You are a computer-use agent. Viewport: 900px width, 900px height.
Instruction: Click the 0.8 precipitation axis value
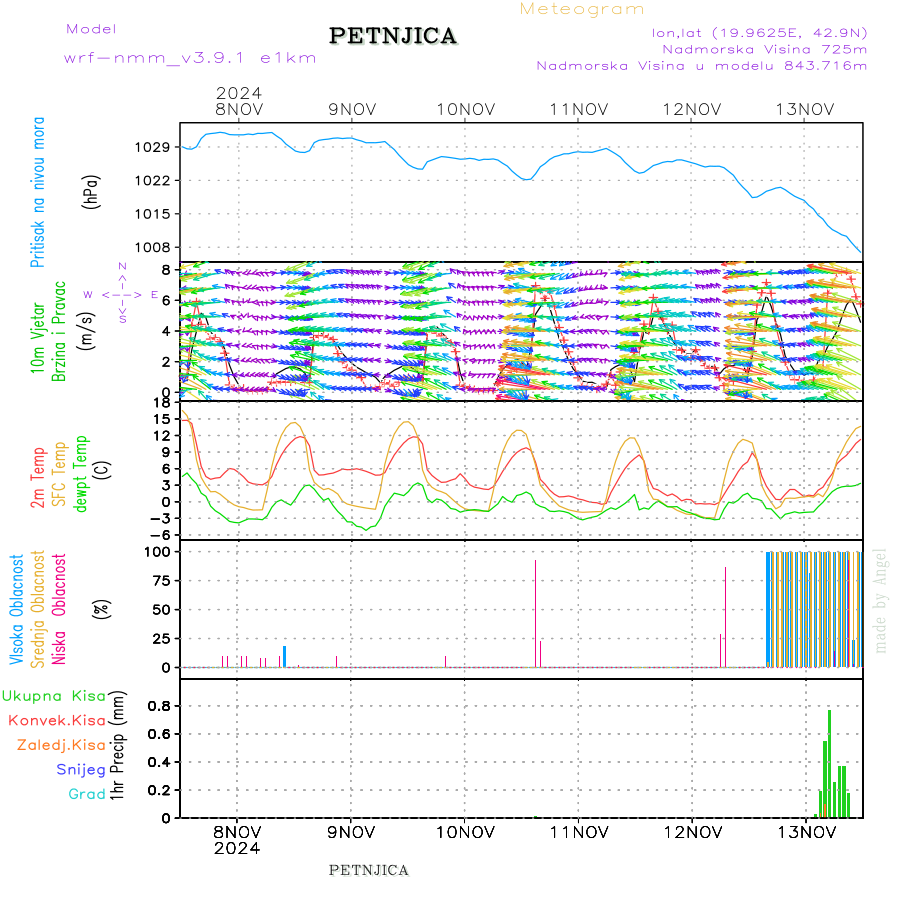[160, 706]
